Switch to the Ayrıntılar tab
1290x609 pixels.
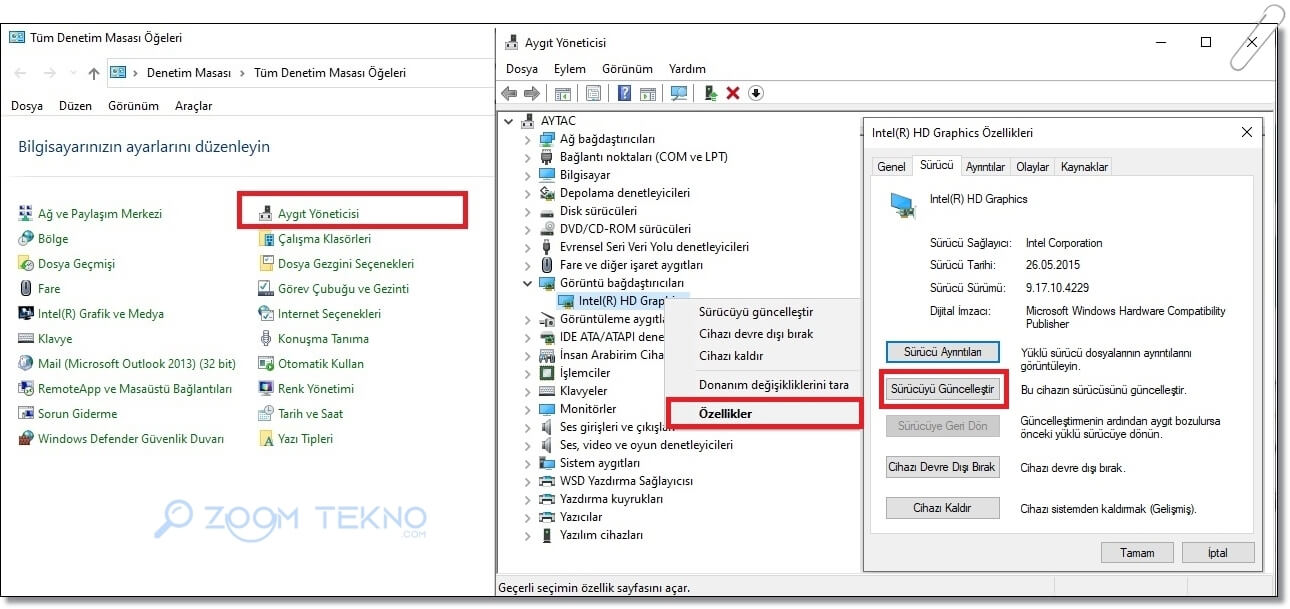985,167
